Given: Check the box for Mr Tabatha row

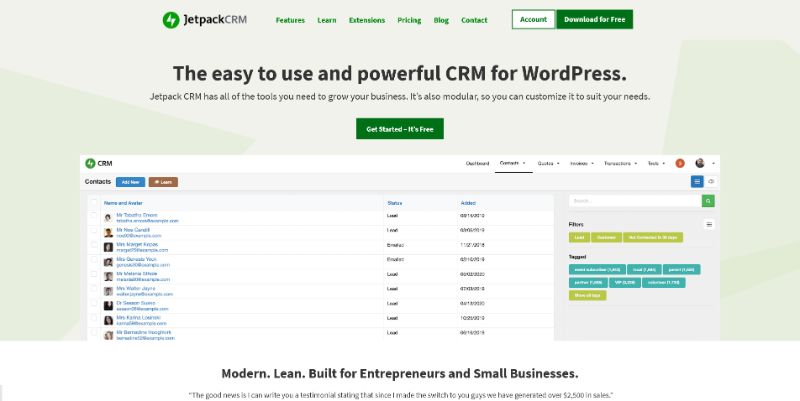Looking at the screenshot, I should pos(94,216).
